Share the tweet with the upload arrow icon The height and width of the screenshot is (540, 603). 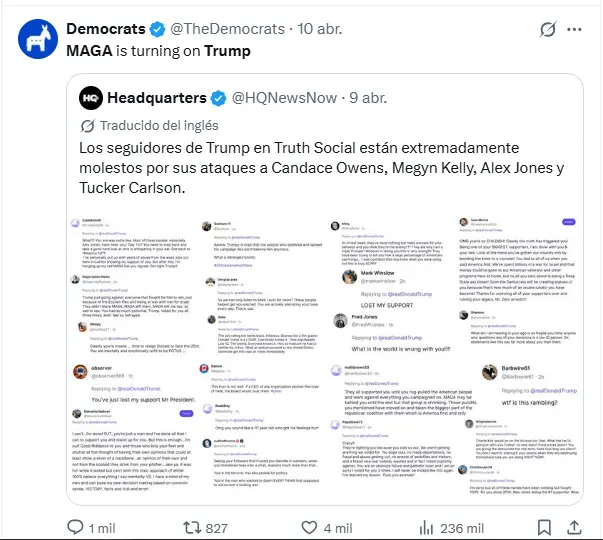tap(574, 527)
